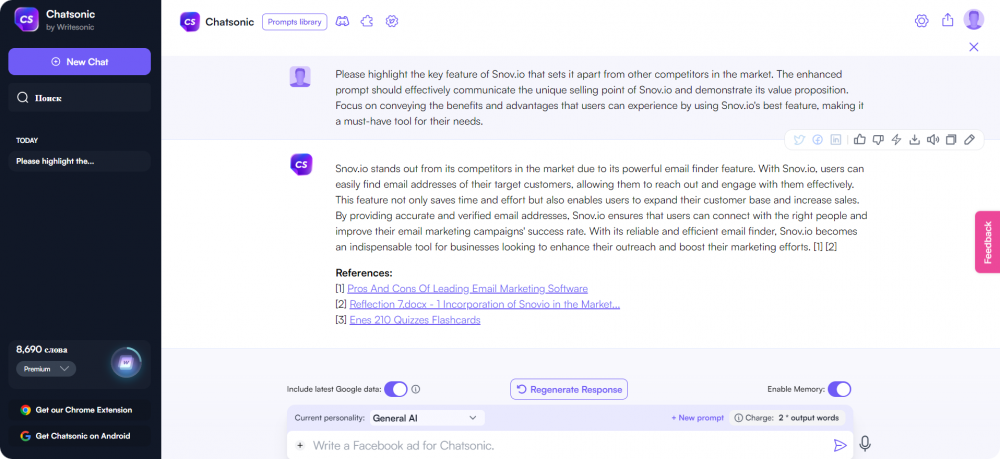Screen dimensions: 1000x459
Task: Send the message with paper plane icon
Action: [840, 445]
